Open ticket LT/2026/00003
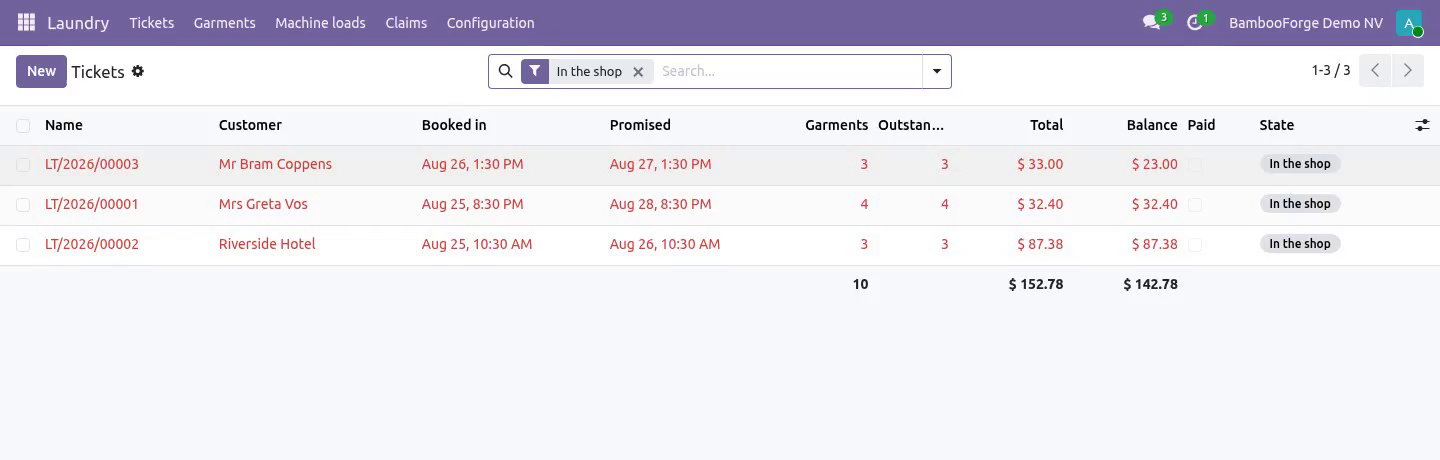This screenshot has height=460, width=1440. (92, 164)
